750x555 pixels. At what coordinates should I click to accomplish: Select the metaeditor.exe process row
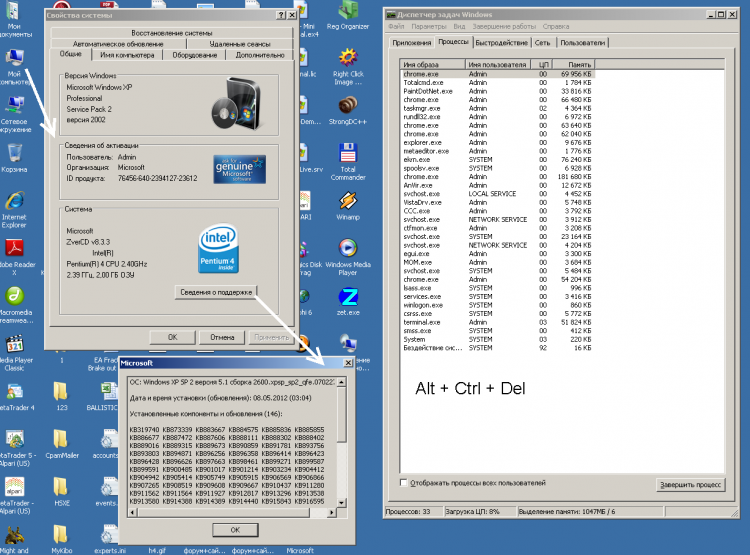pyautogui.click(x=497, y=151)
